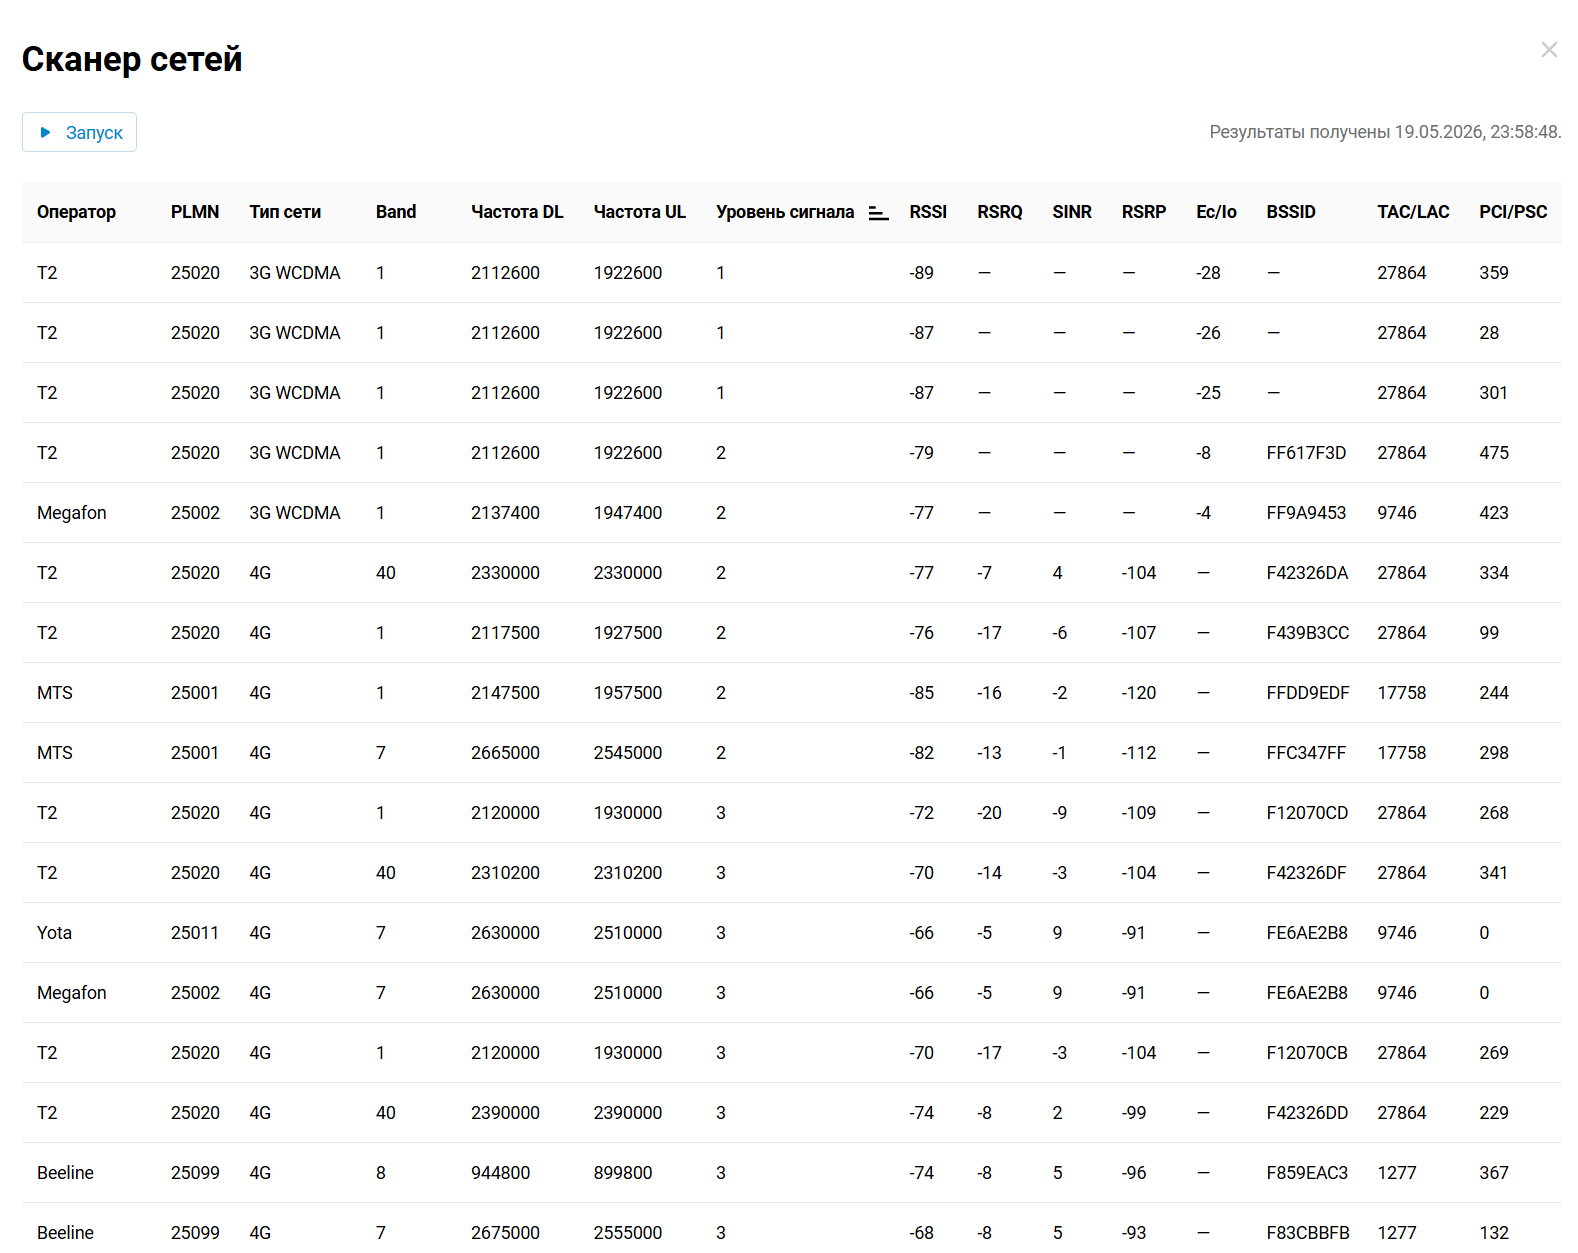Select the Yota 25011 network row
This screenshot has height=1253, width=1578.
(x=792, y=933)
